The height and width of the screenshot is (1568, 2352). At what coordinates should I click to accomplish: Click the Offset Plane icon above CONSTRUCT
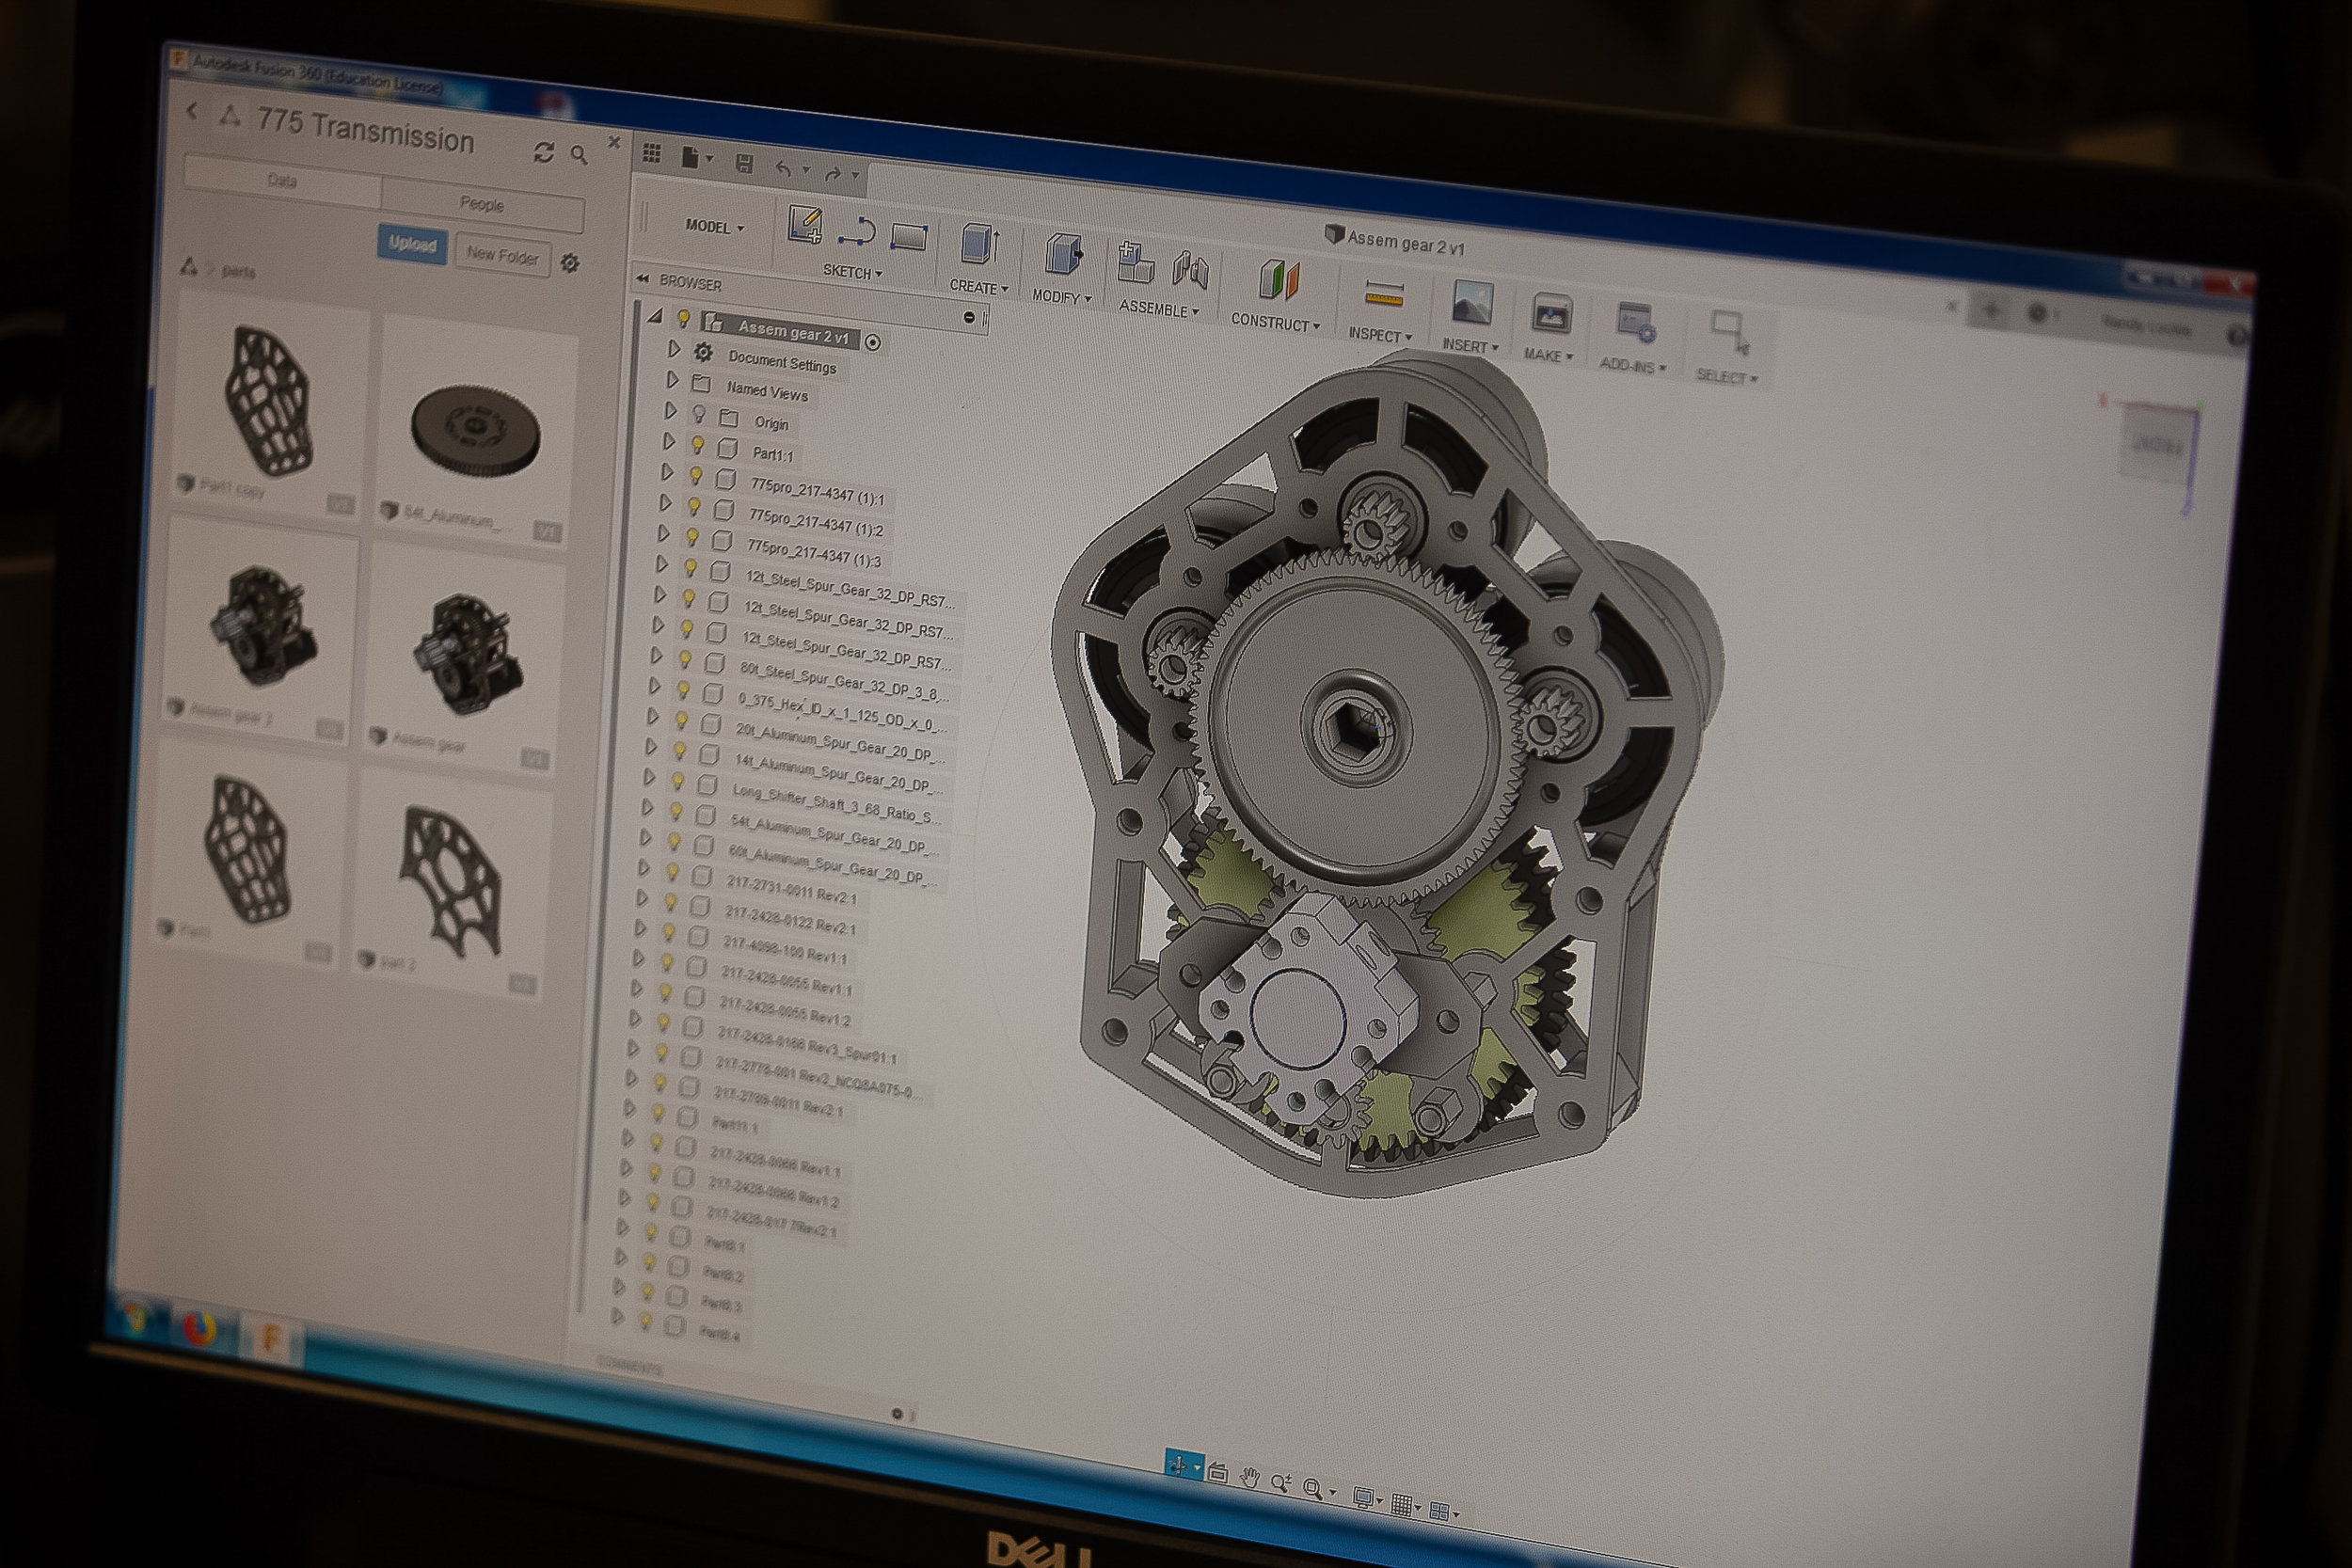click(1279, 281)
